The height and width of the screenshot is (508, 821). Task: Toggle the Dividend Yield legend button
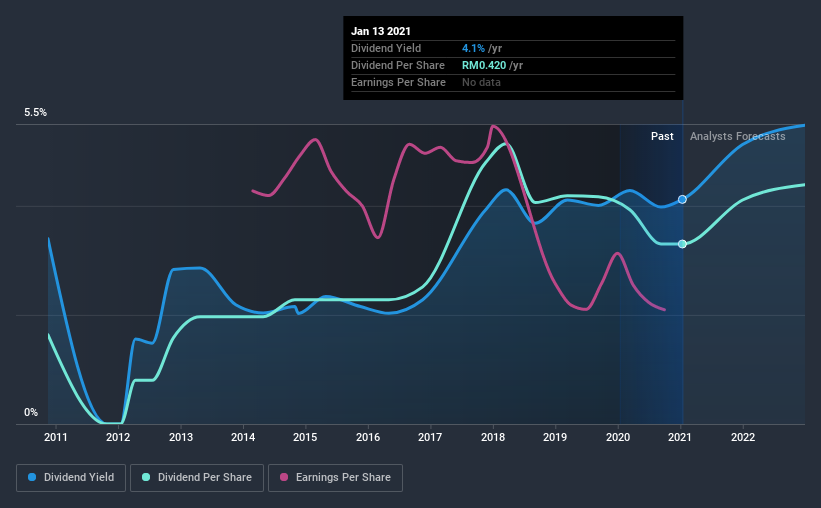71,478
